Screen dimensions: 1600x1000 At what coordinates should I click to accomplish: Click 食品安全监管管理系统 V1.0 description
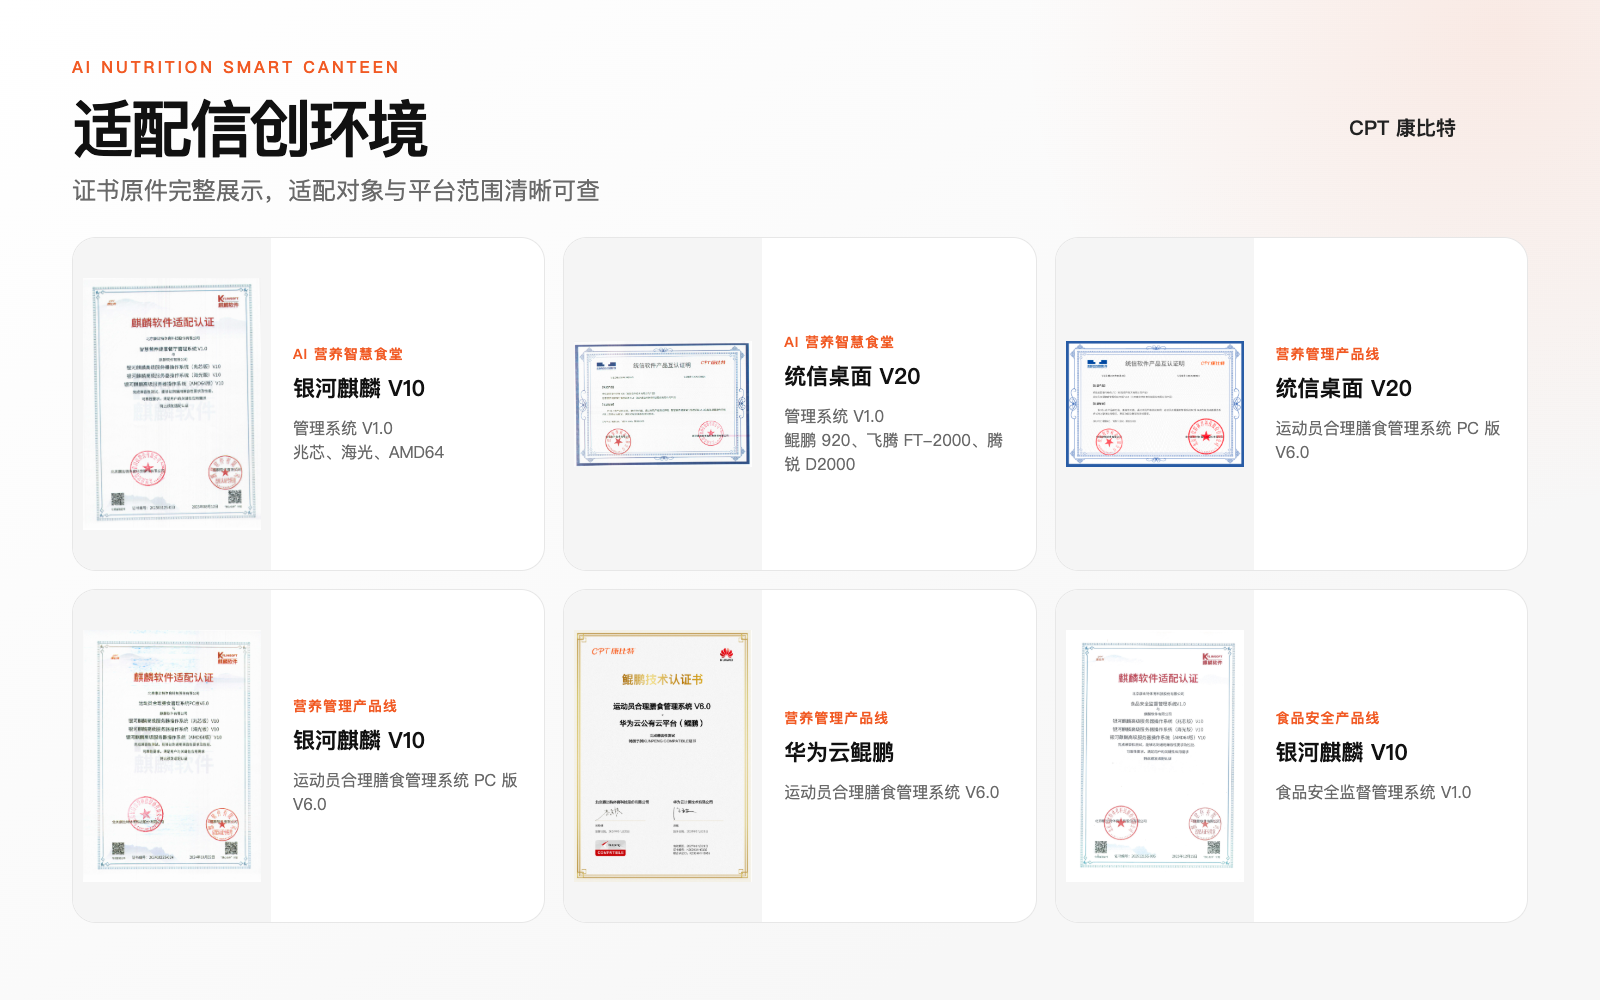1373,792
